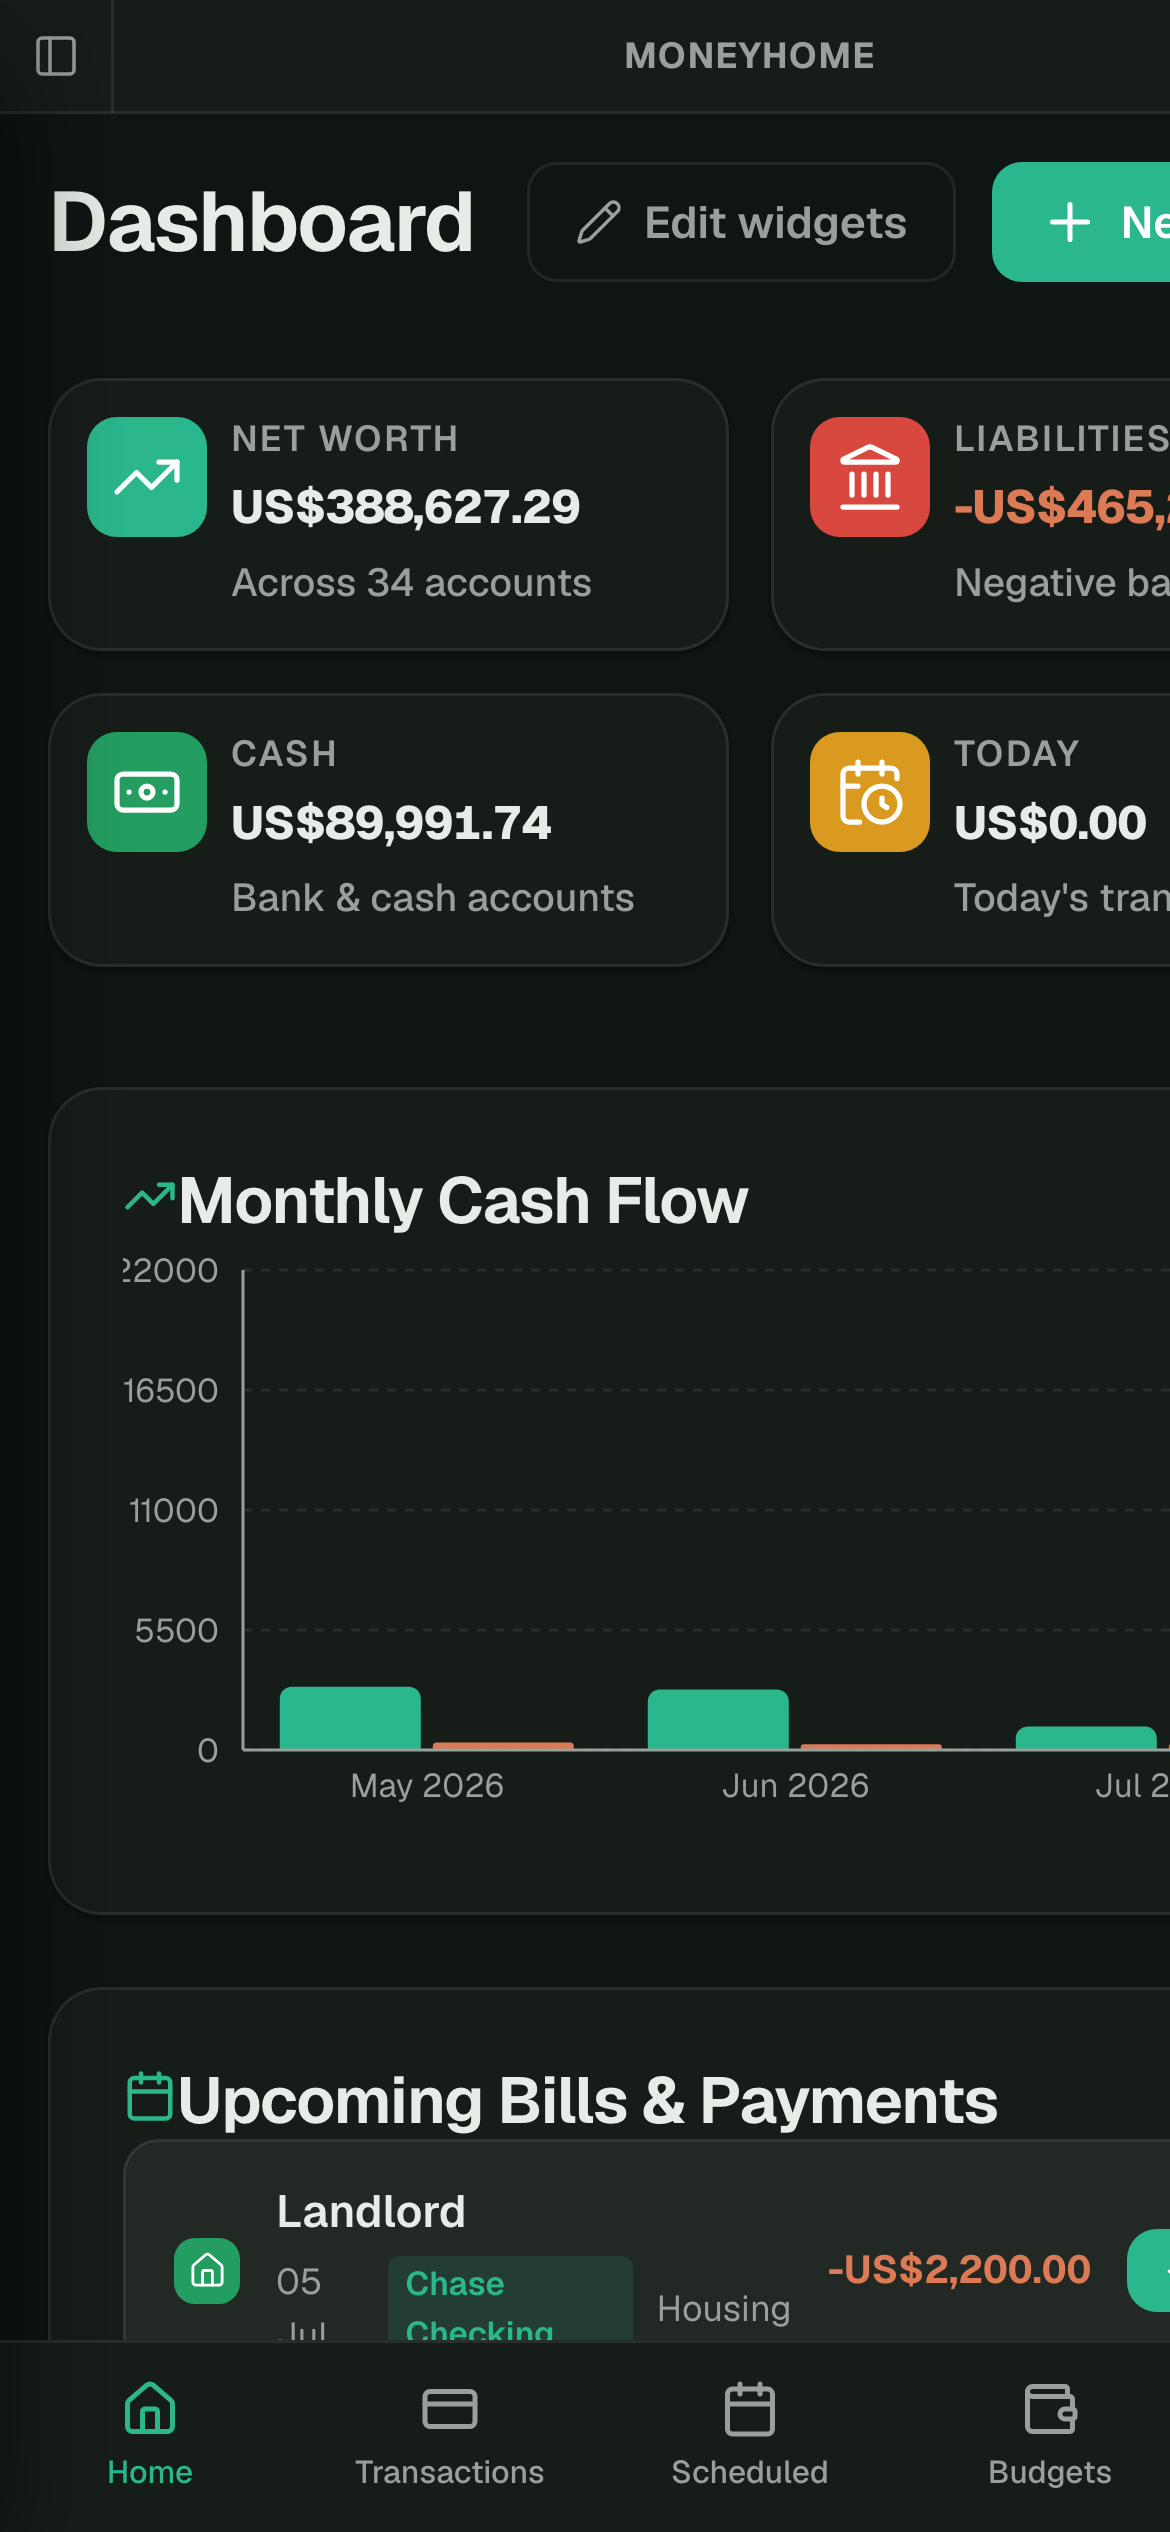Click the Edit widgets button

tap(741, 222)
